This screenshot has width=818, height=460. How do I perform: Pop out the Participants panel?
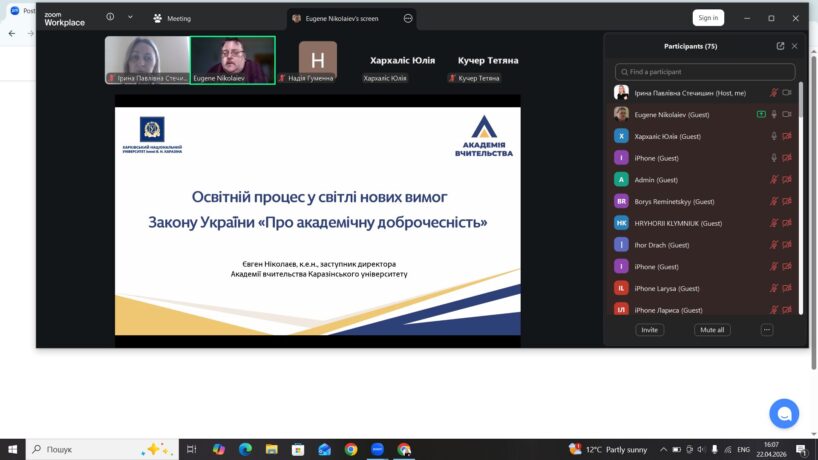pyautogui.click(x=780, y=46)
